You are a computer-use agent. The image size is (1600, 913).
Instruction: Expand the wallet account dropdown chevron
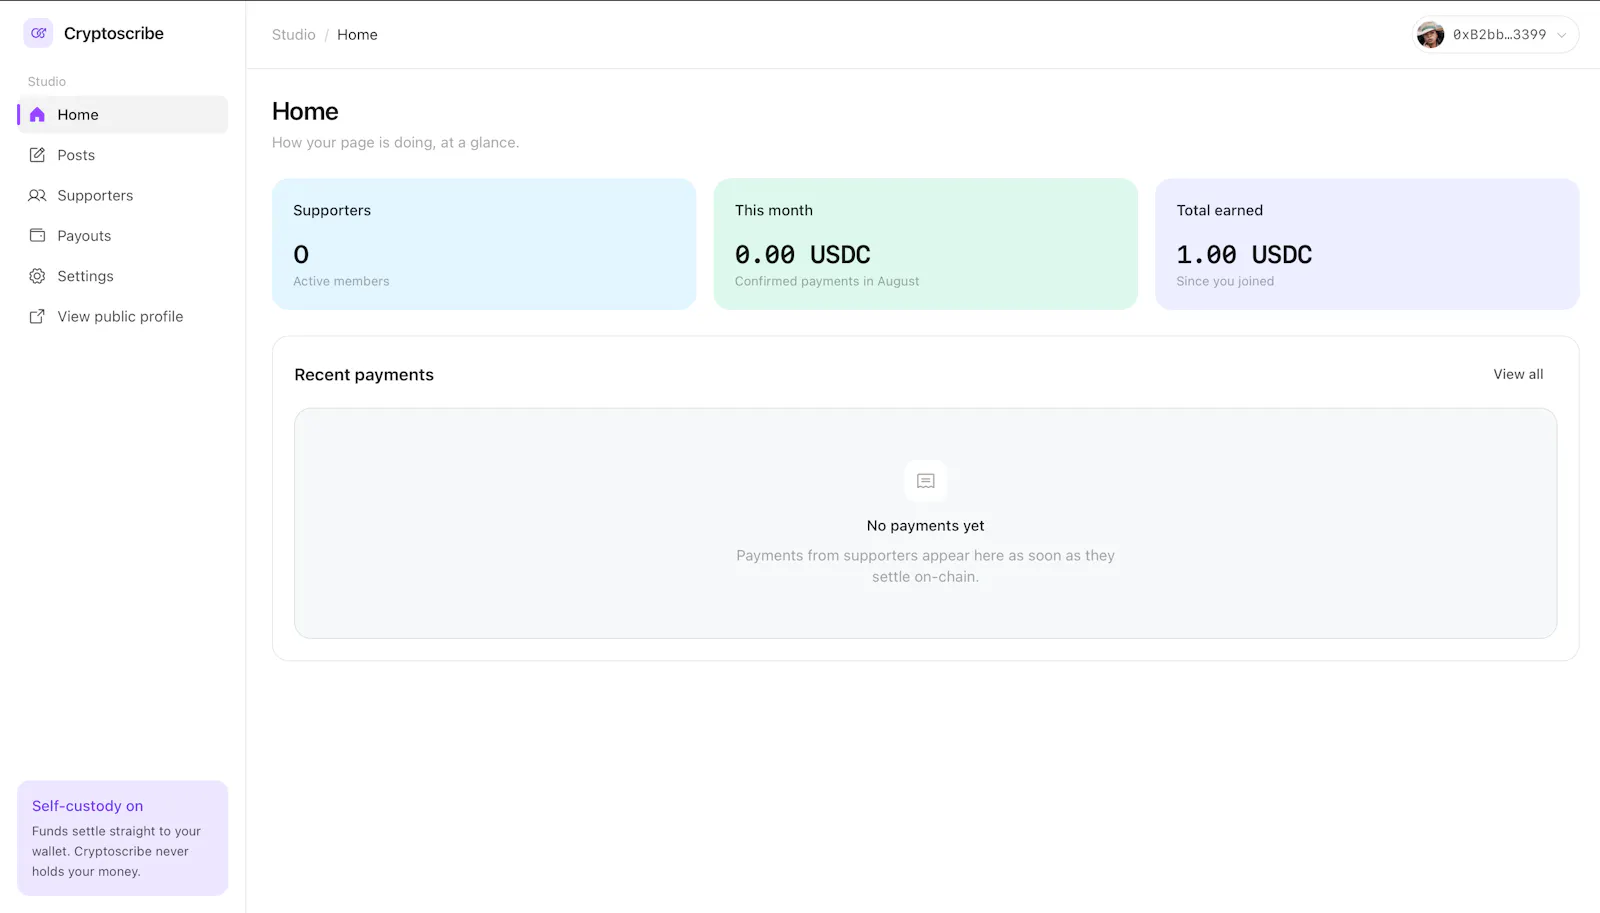pos(1562,35)
